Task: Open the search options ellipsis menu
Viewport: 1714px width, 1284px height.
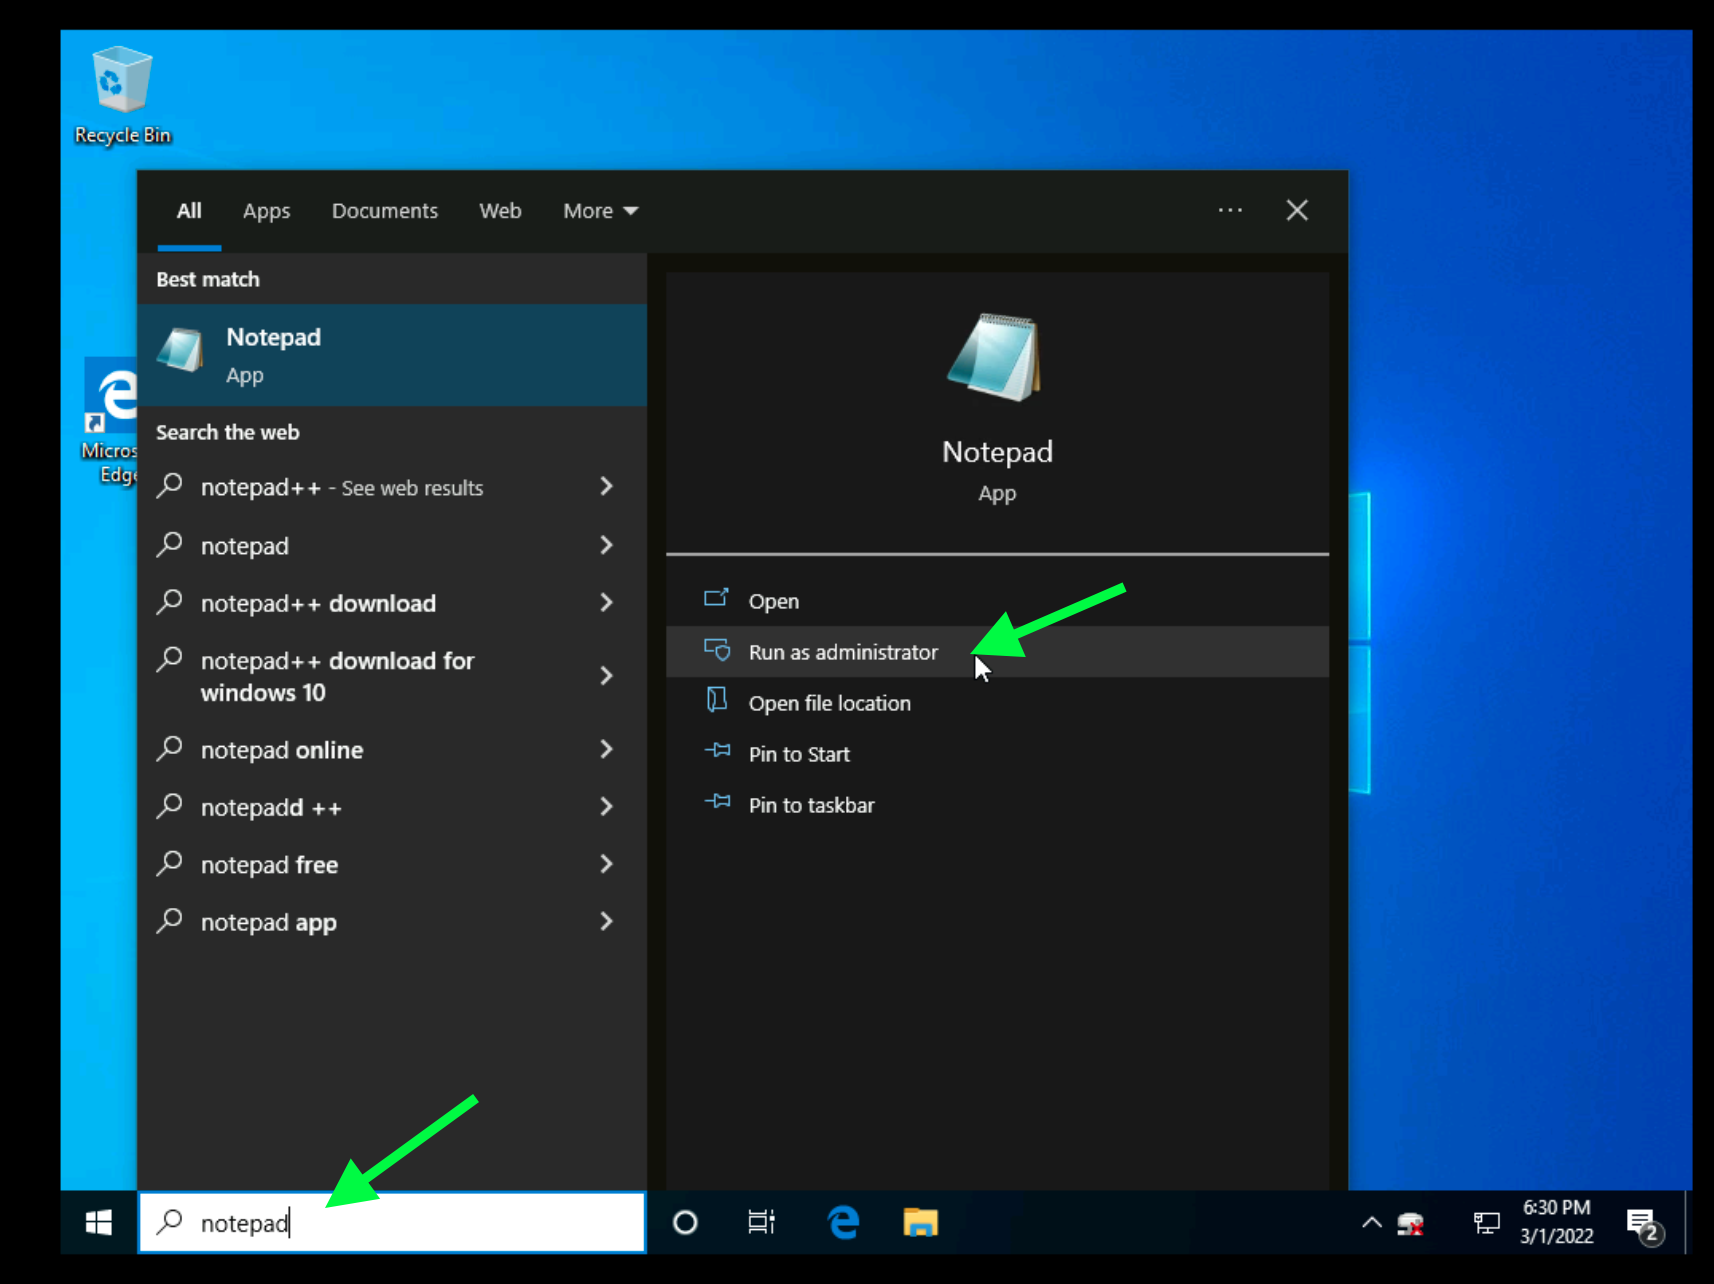Action: 1230,210
